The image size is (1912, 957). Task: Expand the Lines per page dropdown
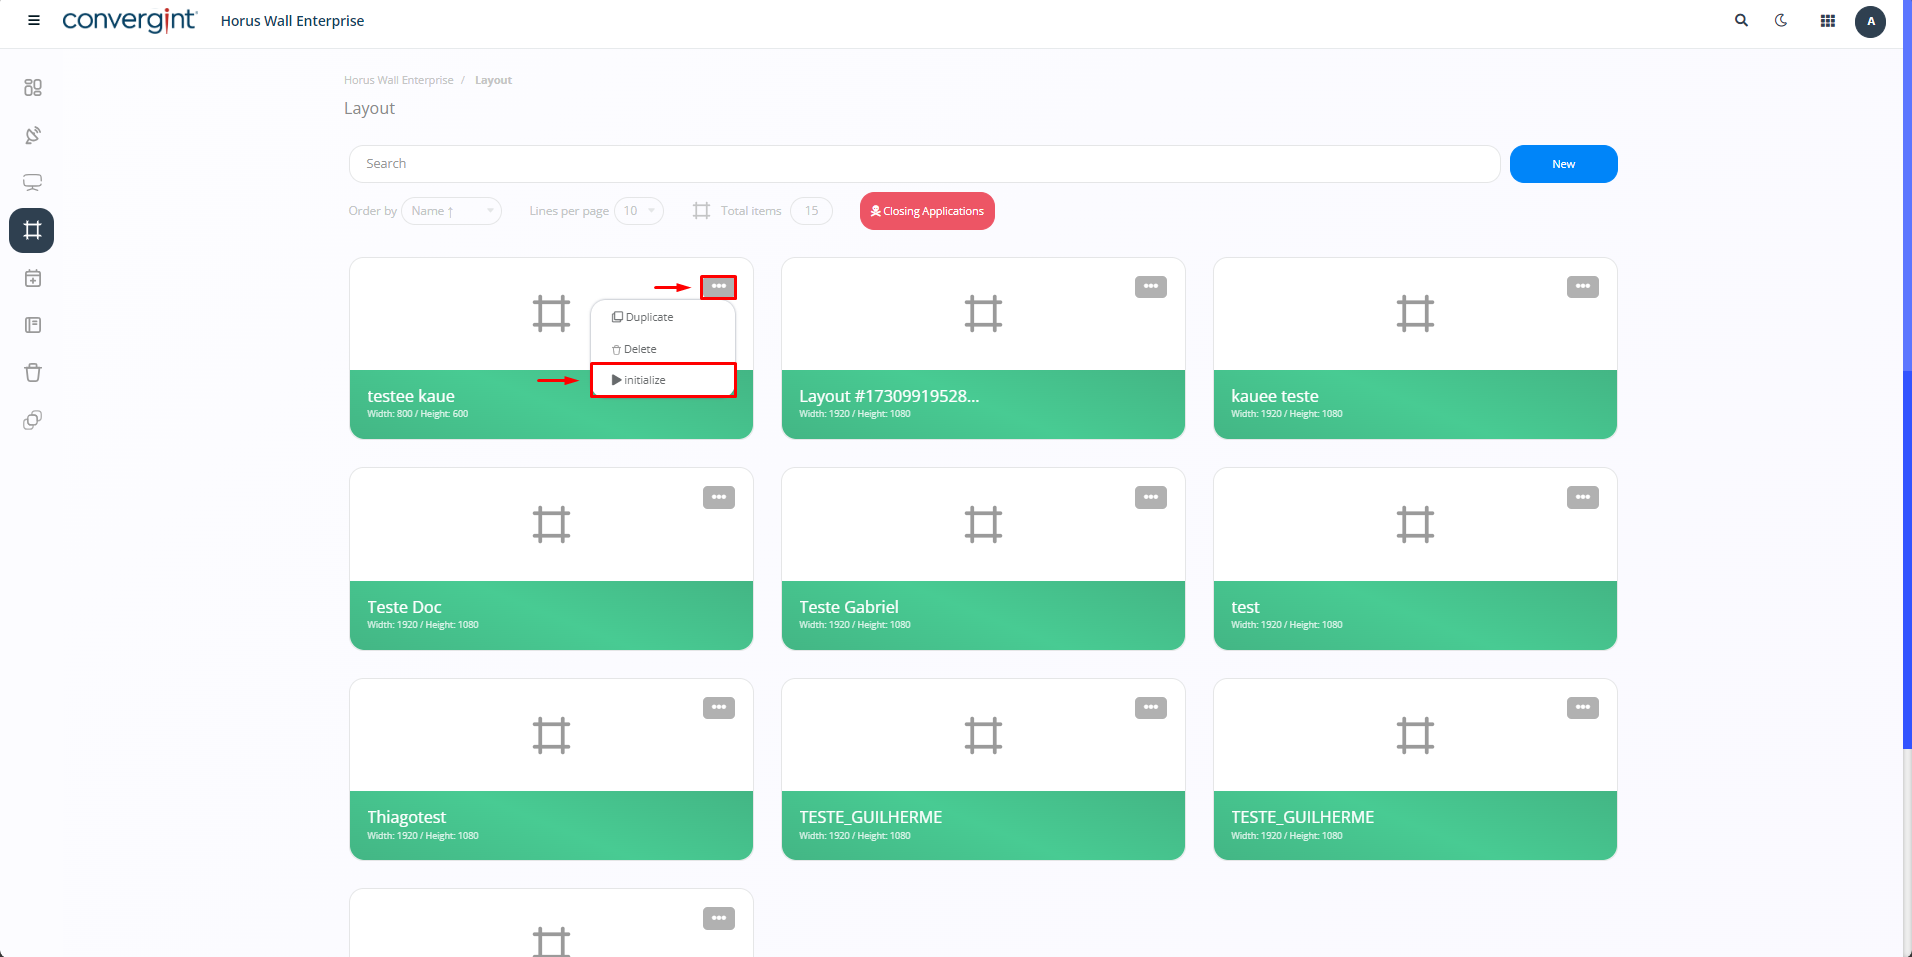(638, 211)
